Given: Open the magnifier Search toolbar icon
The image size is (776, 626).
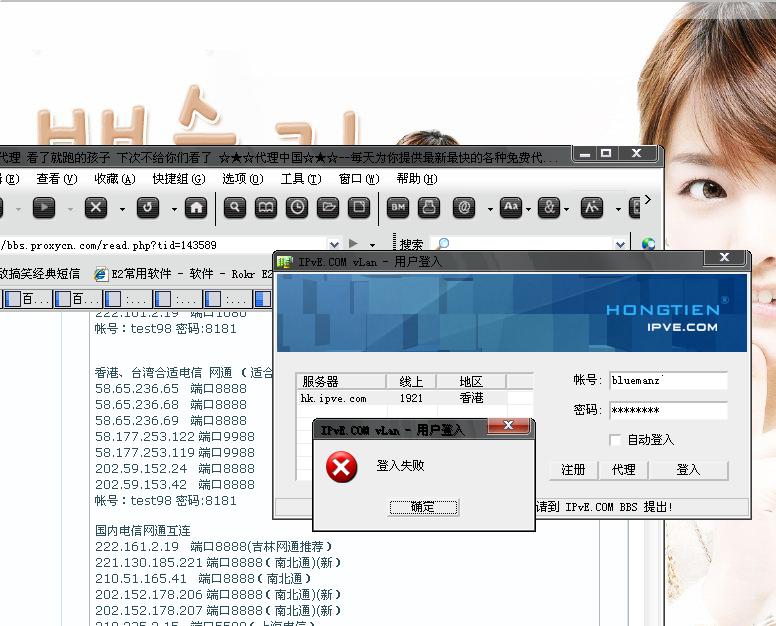Looking at the screenshot, I should (x=235, y=207).
